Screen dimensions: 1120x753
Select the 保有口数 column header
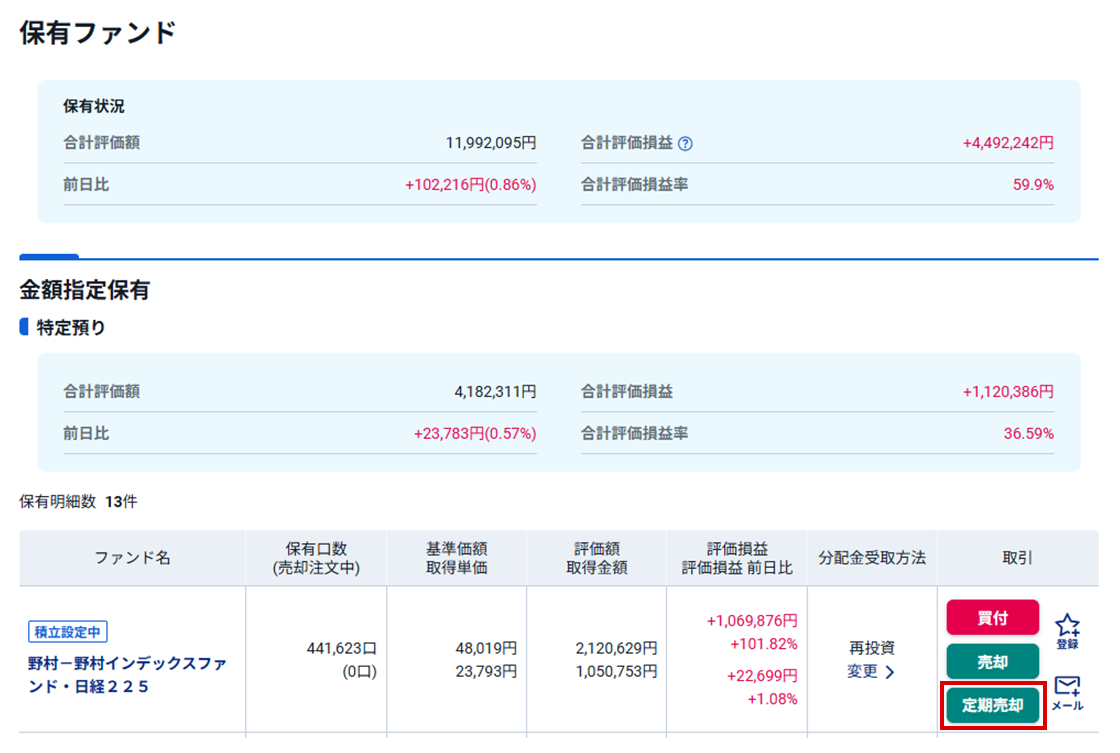316,558
